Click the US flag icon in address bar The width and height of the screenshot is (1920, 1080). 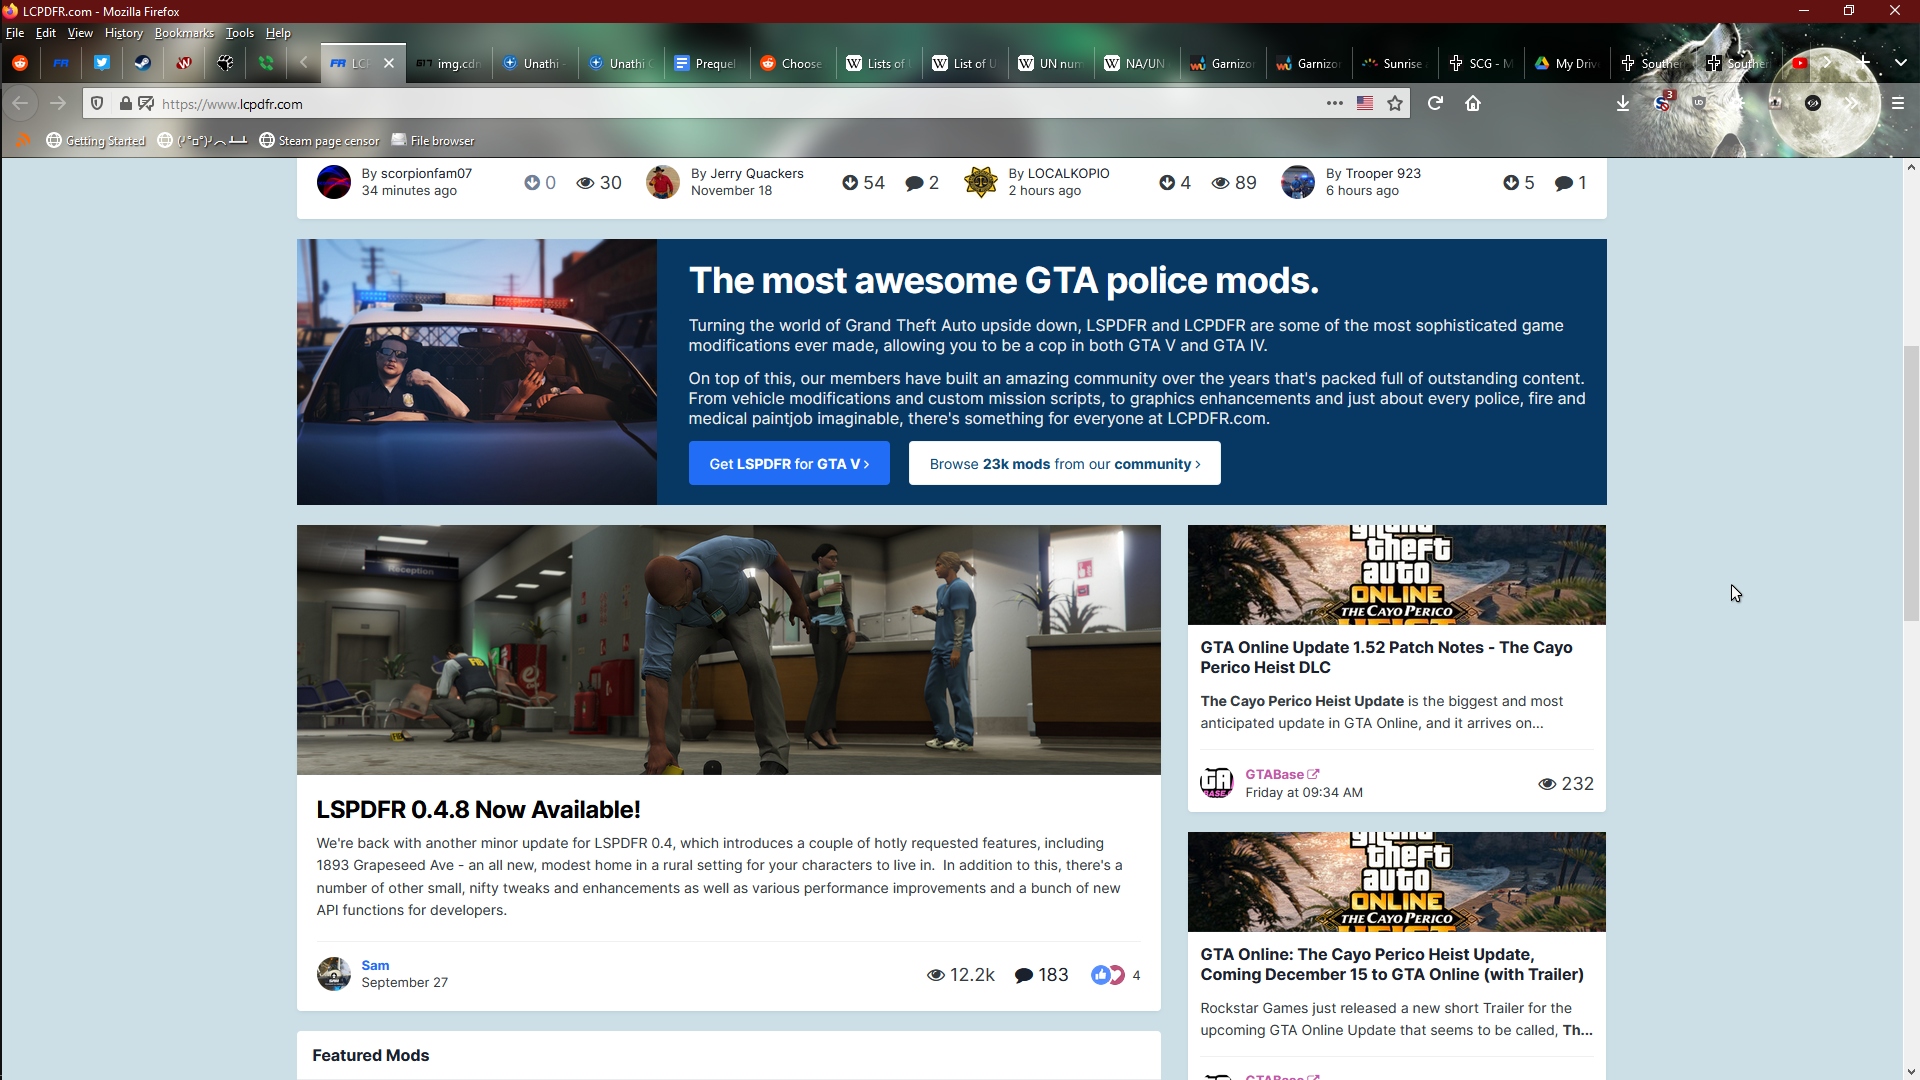coord(1365,103)
